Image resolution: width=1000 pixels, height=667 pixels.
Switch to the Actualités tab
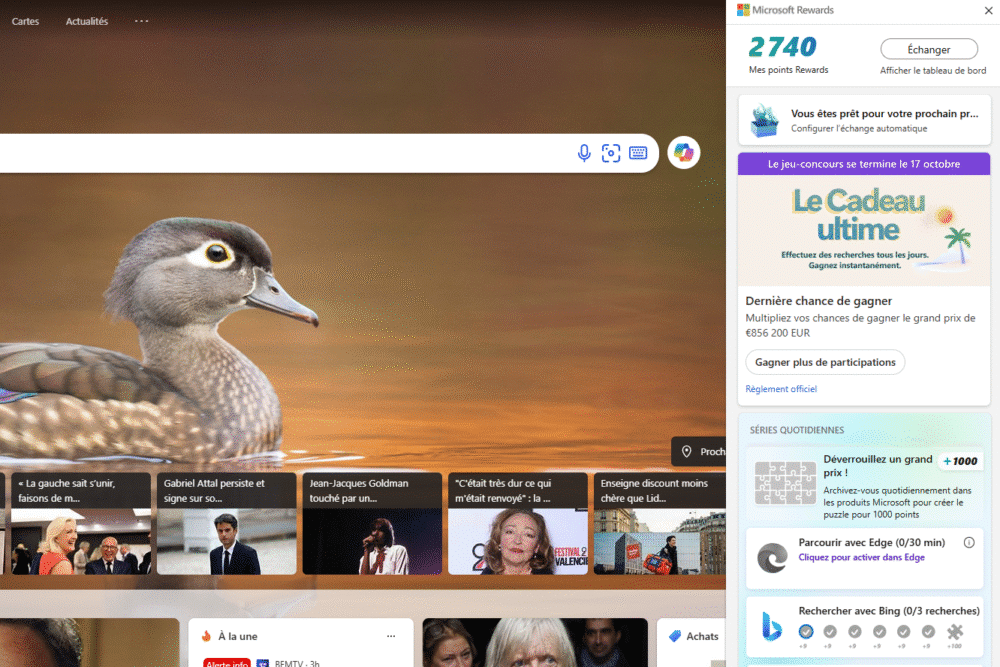87,21
